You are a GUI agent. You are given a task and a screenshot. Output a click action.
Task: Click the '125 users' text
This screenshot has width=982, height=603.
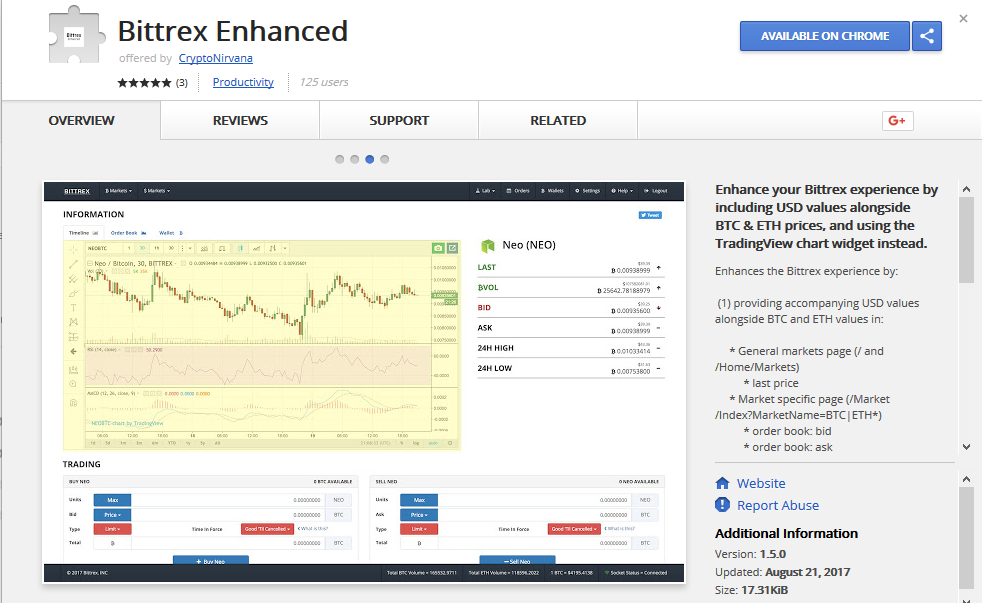coord(323,82)
